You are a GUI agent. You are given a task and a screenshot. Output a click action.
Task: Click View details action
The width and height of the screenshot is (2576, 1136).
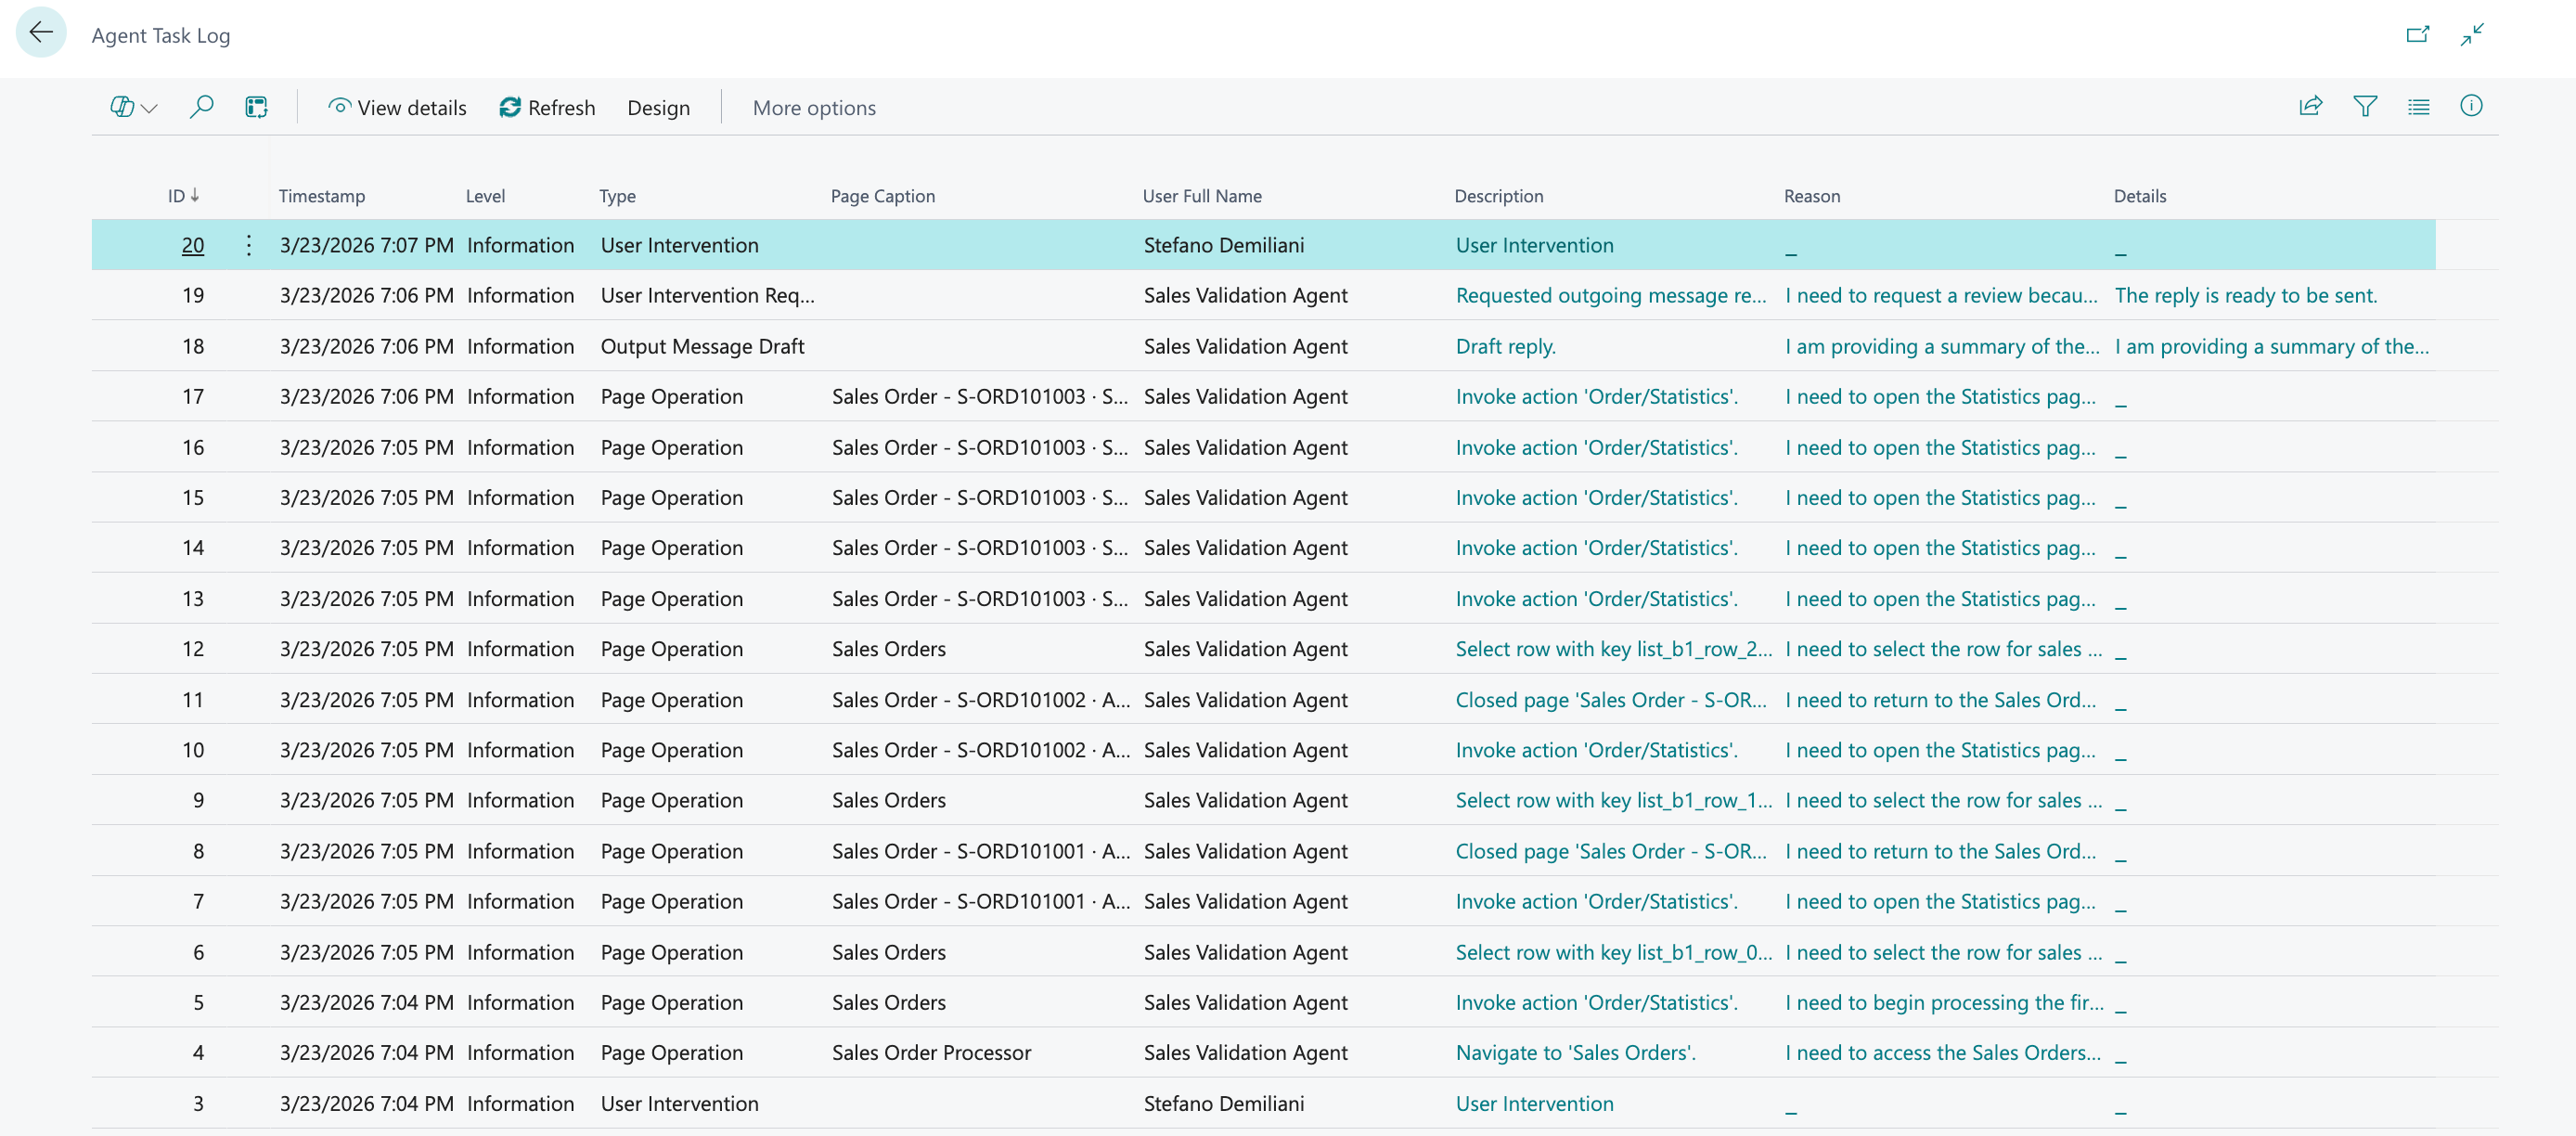pyautogui.click(x=397, y=107)
